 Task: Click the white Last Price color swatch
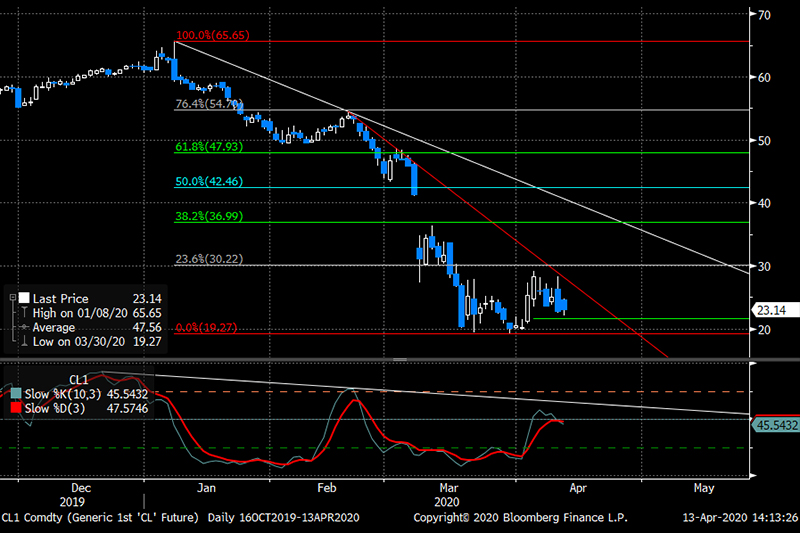25,299
